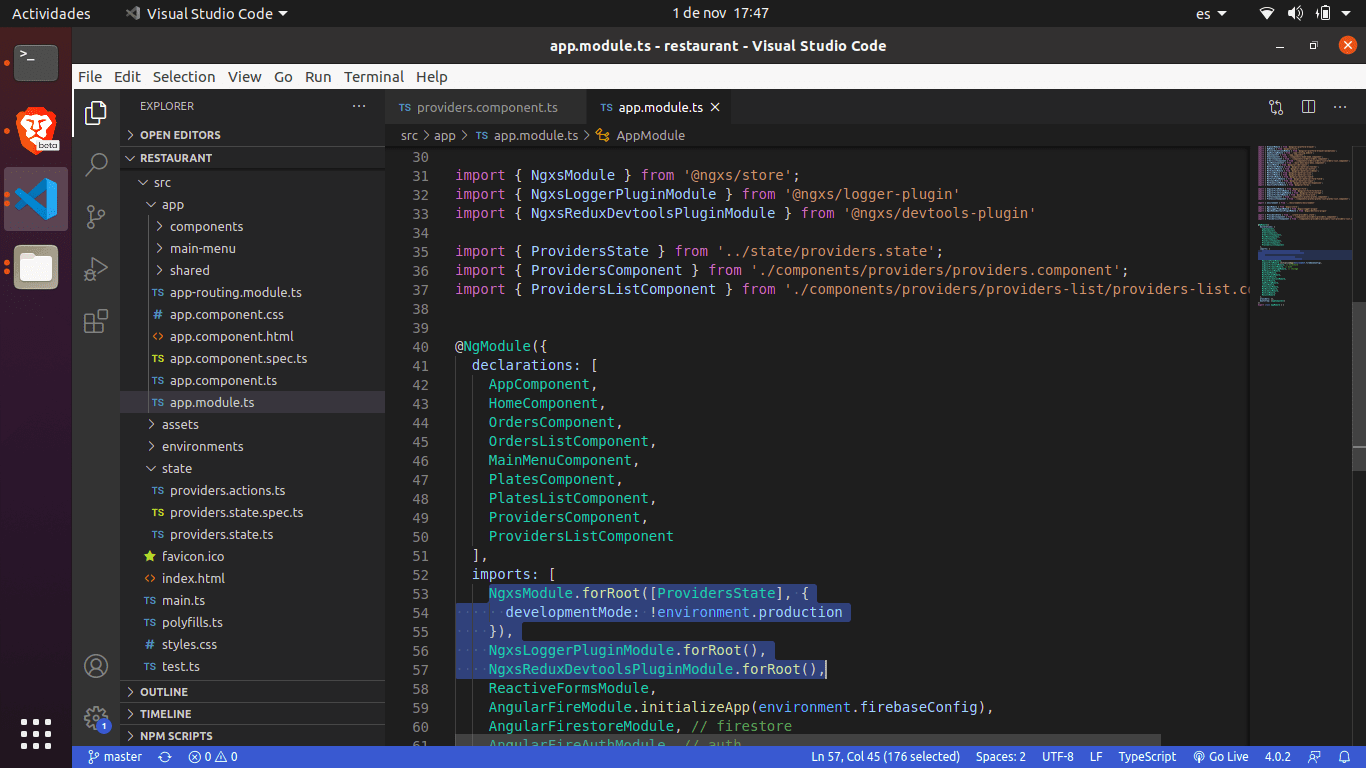Open the Accounts icon in activity bar
1366x768 pixels.
[x=96, y=666]
